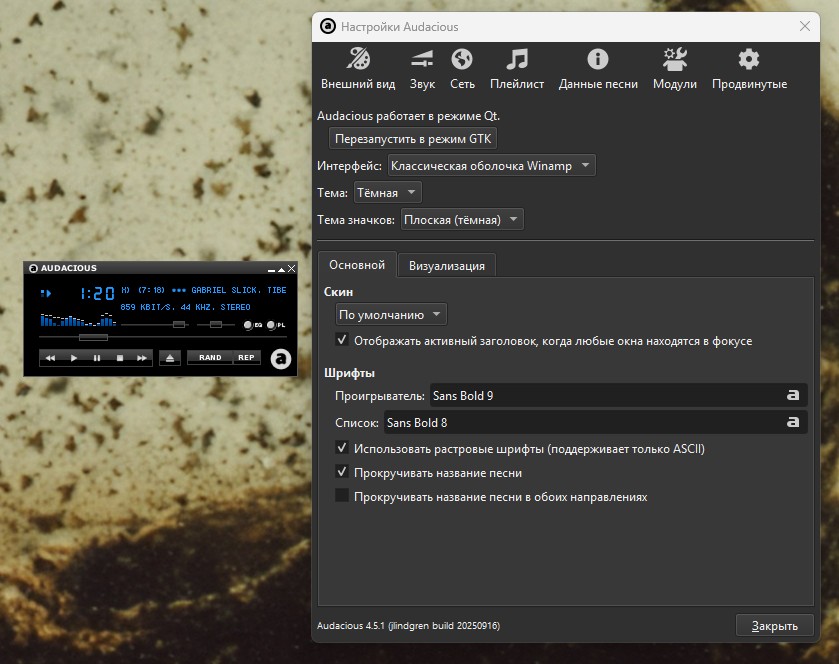The width and height of the screenshot is (839, 664).
Task: Go to Сеть network settings
Action: click(462, 69)
